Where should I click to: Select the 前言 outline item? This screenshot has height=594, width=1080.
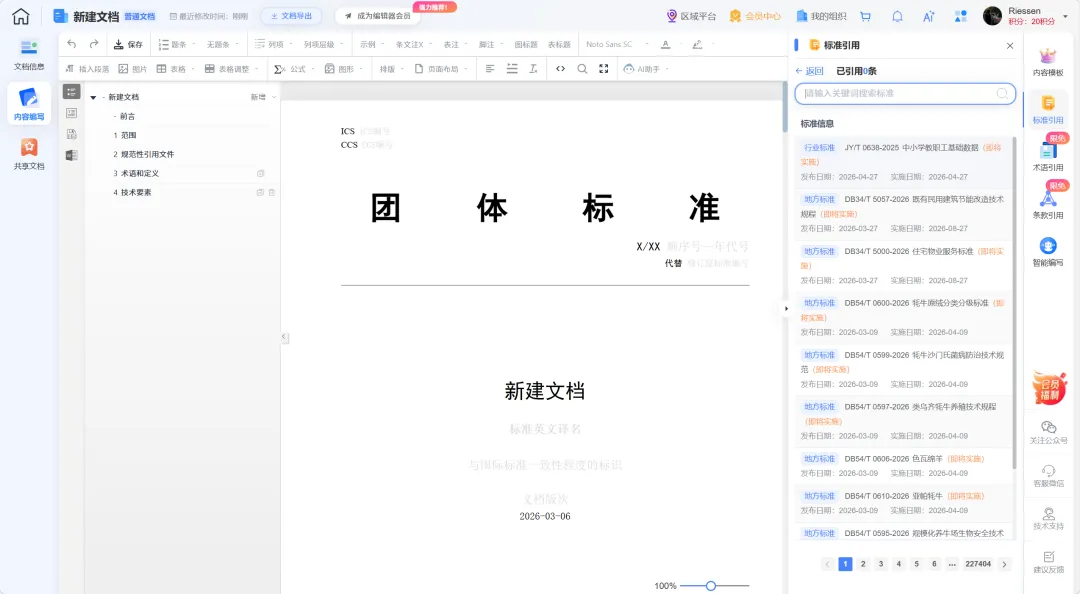click(127, 116)
